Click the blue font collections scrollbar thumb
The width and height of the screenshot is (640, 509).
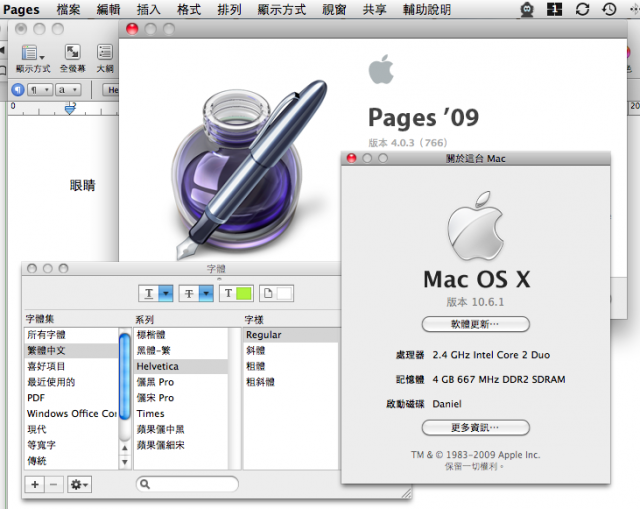click(x=125, y=376)
